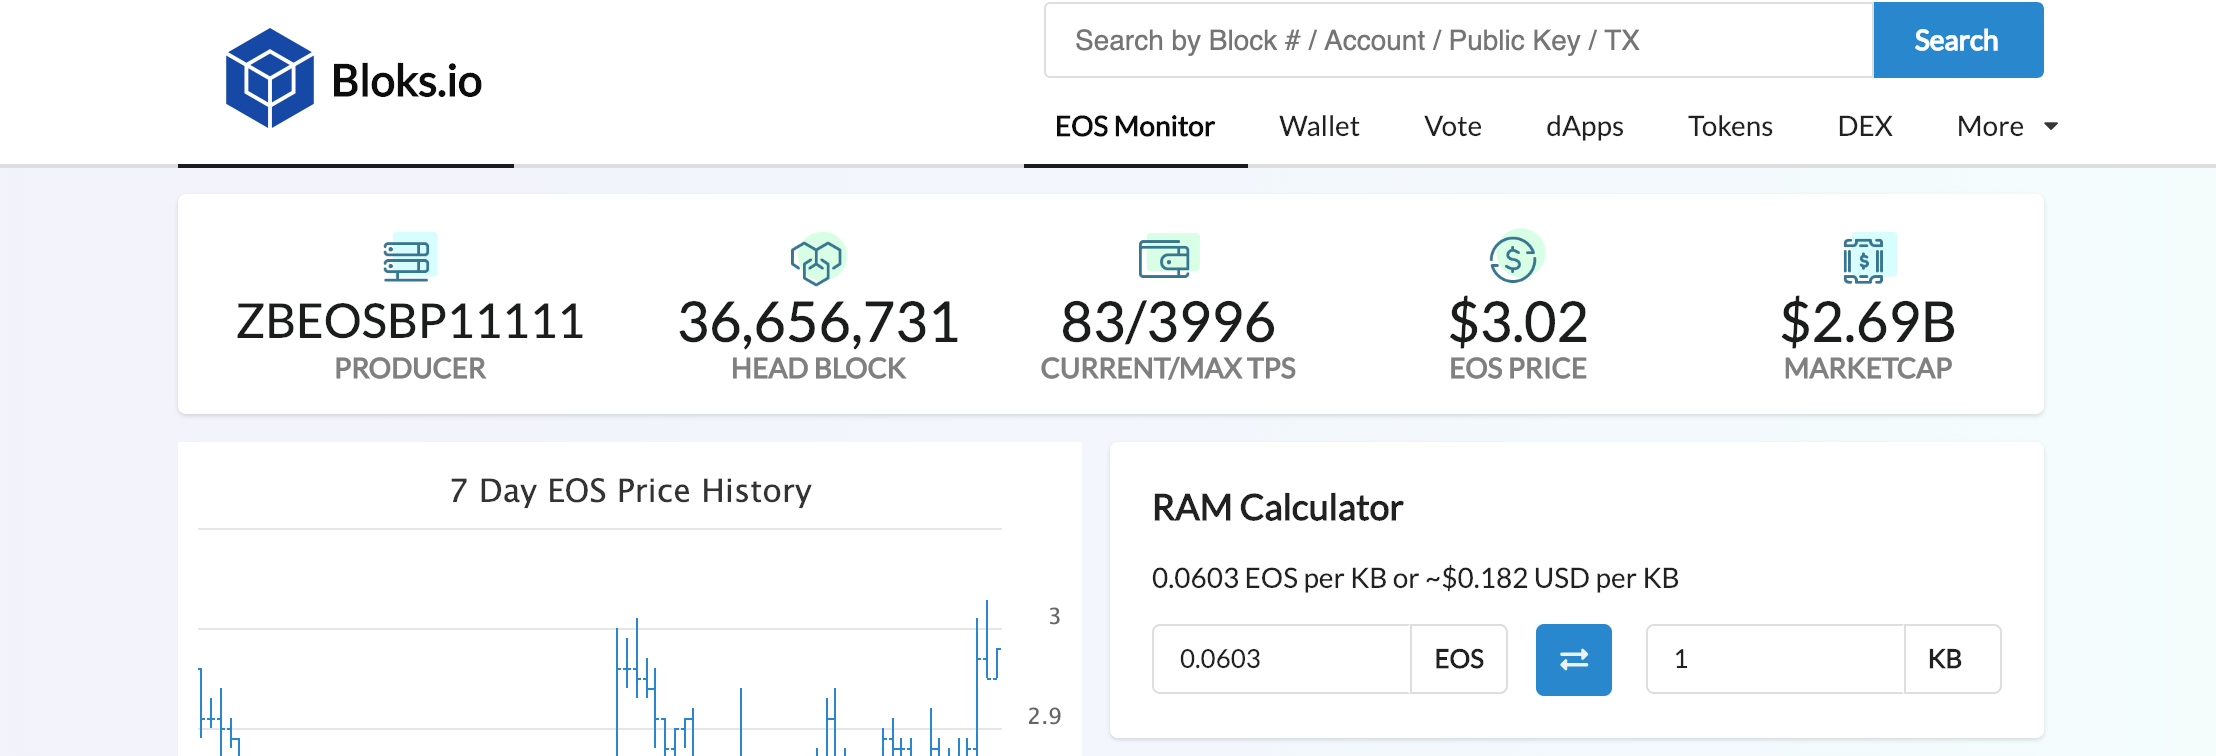This screenshot has height=756, width=2216.
Task: Click the EOS amount input field
Action: click(x=1281, y=659)
